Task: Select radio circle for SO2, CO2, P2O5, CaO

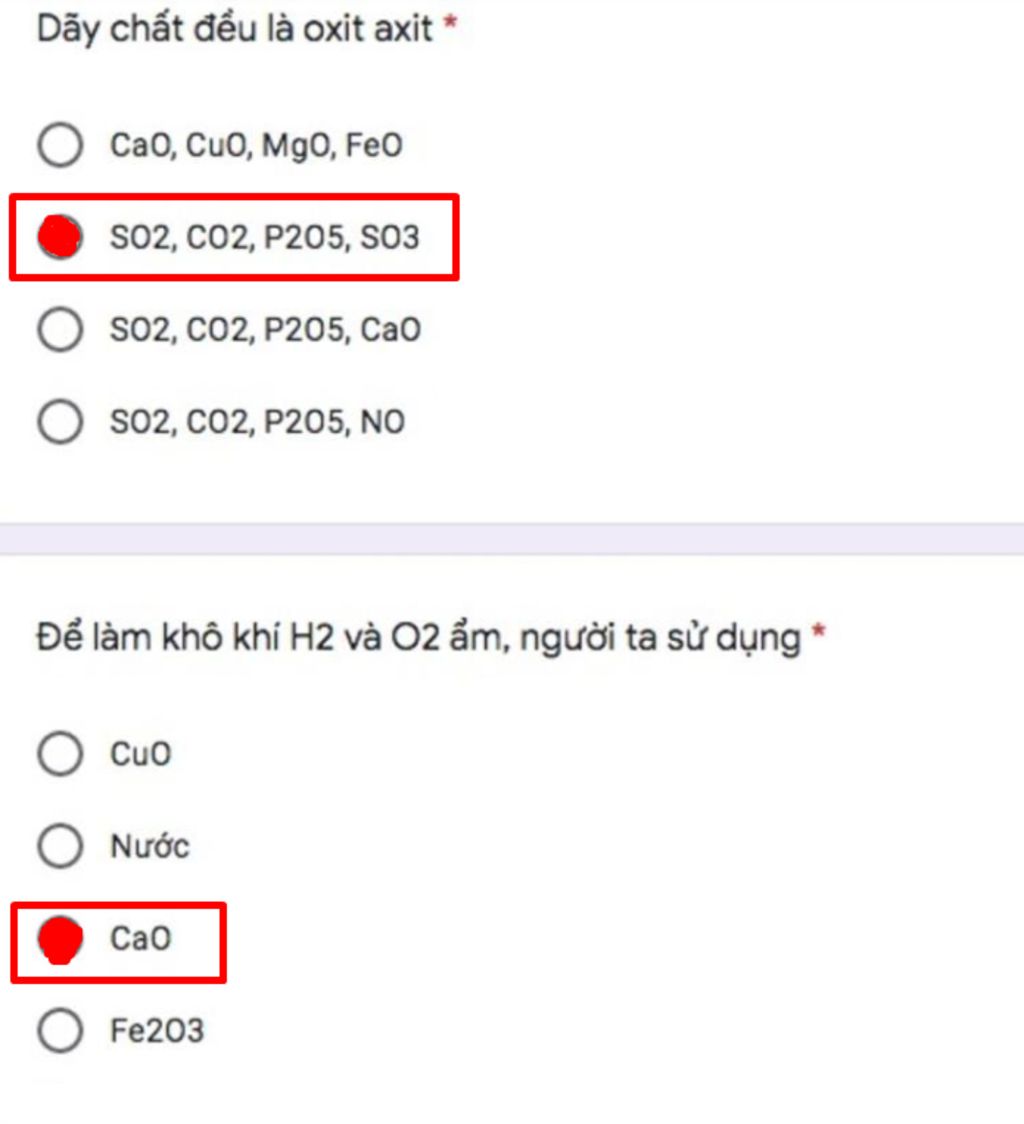Action: [x=60, y=329]
